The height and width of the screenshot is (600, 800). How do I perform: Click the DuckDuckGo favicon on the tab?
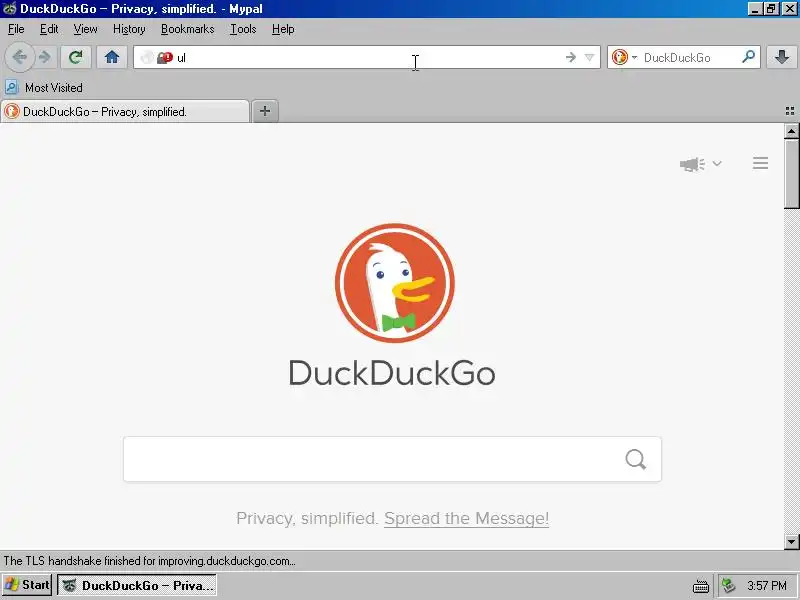tap(12, 111)
